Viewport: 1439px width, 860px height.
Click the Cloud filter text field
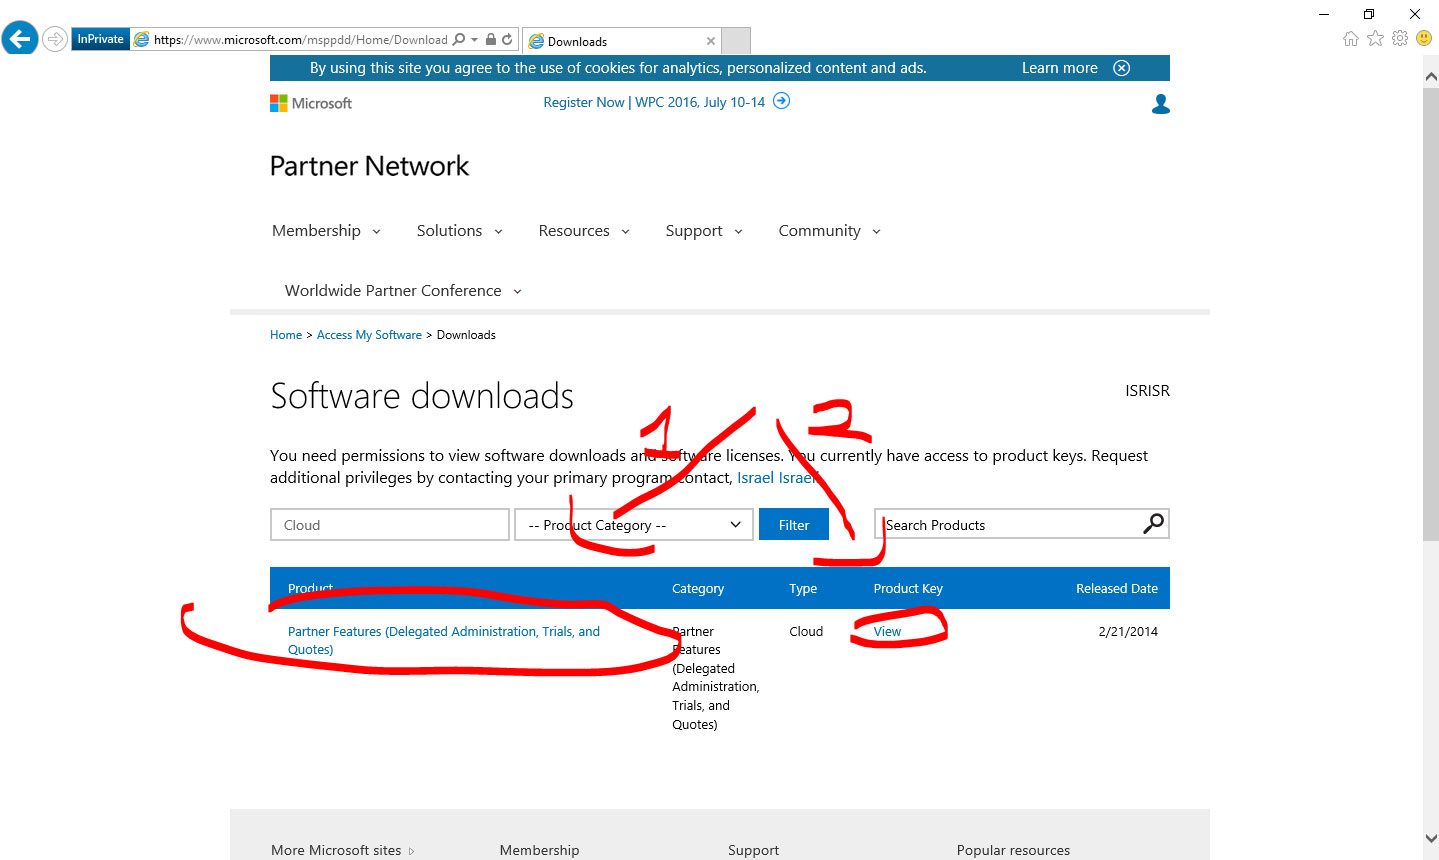point(390,525)
